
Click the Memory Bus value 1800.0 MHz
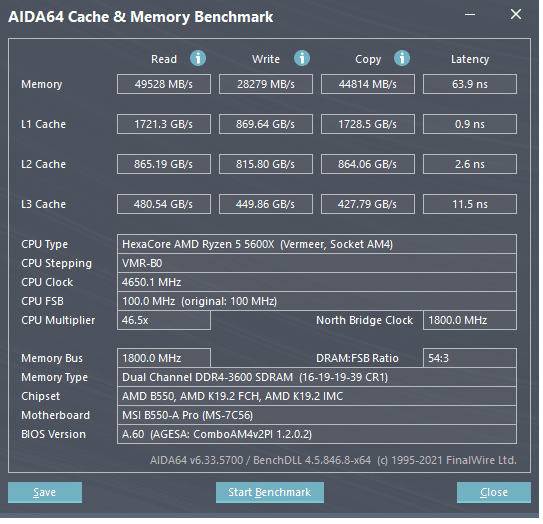pyautogui.click(x=164, y=358)
